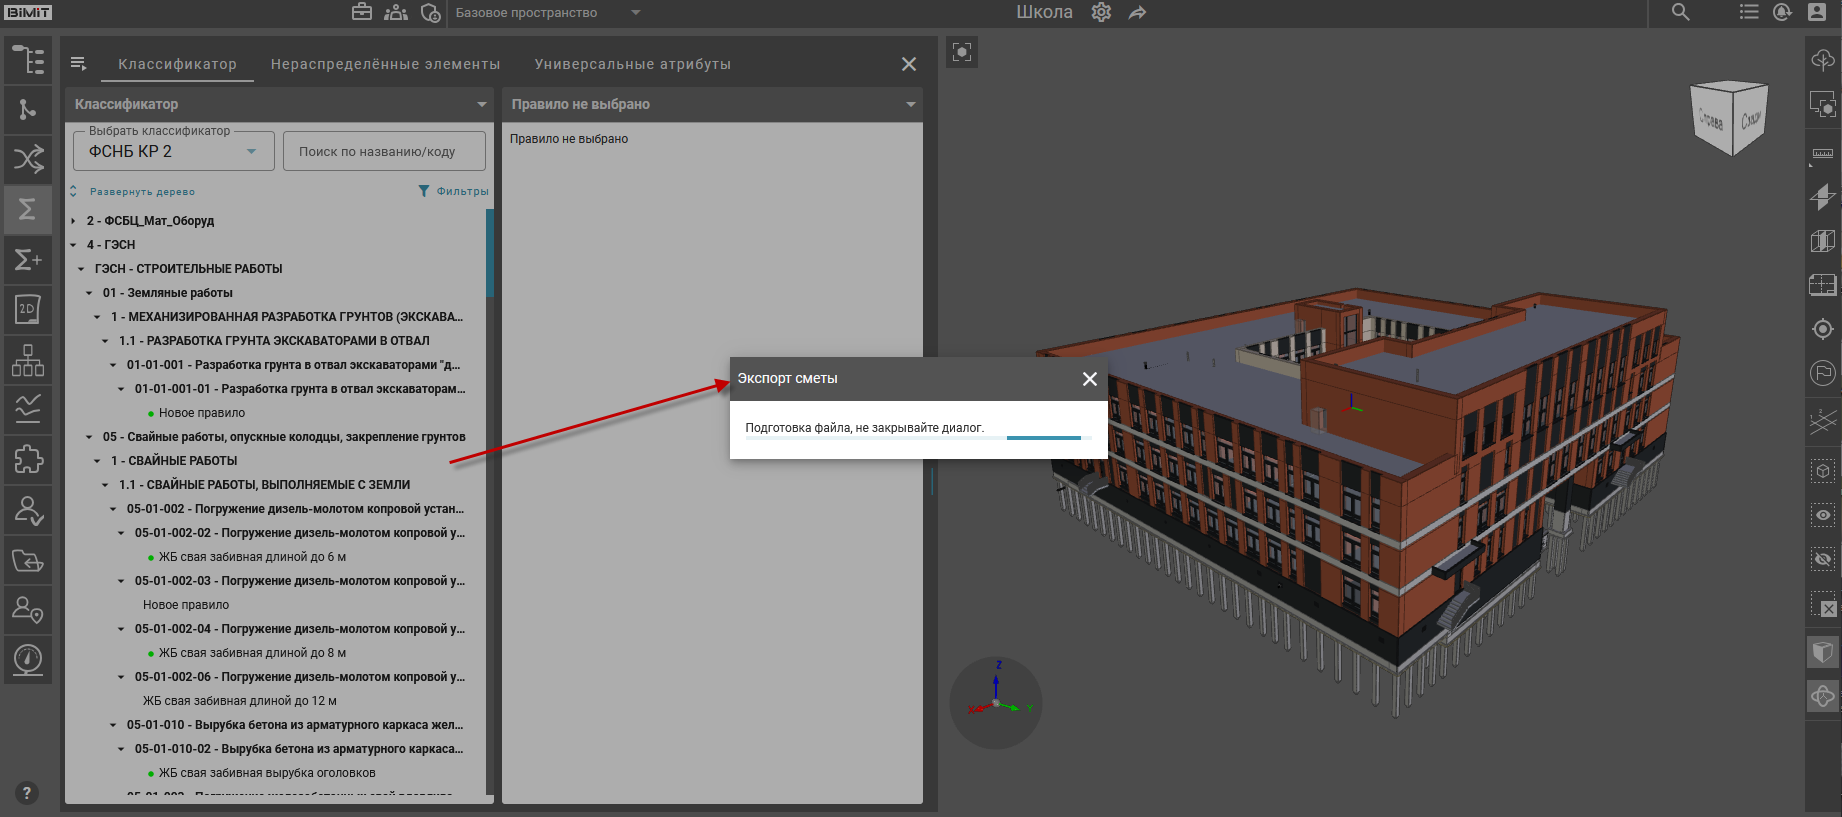Viewport: 1842px width, 817px height.
Task: Toggle show elements eye icon
Action: pyautogui.click(x=1822, y=515)
